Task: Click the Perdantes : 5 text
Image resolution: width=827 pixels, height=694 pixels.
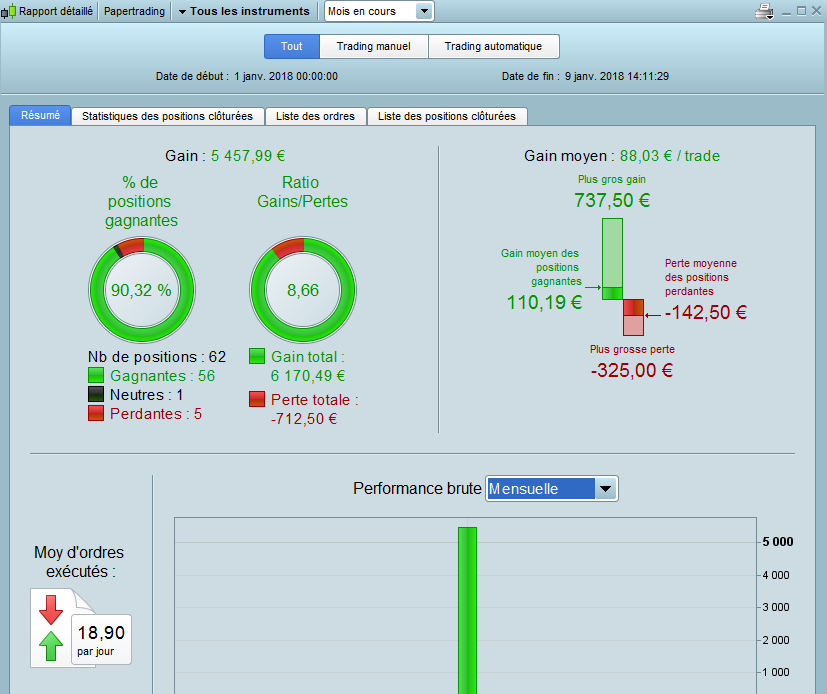Action: tap(156, 414)
